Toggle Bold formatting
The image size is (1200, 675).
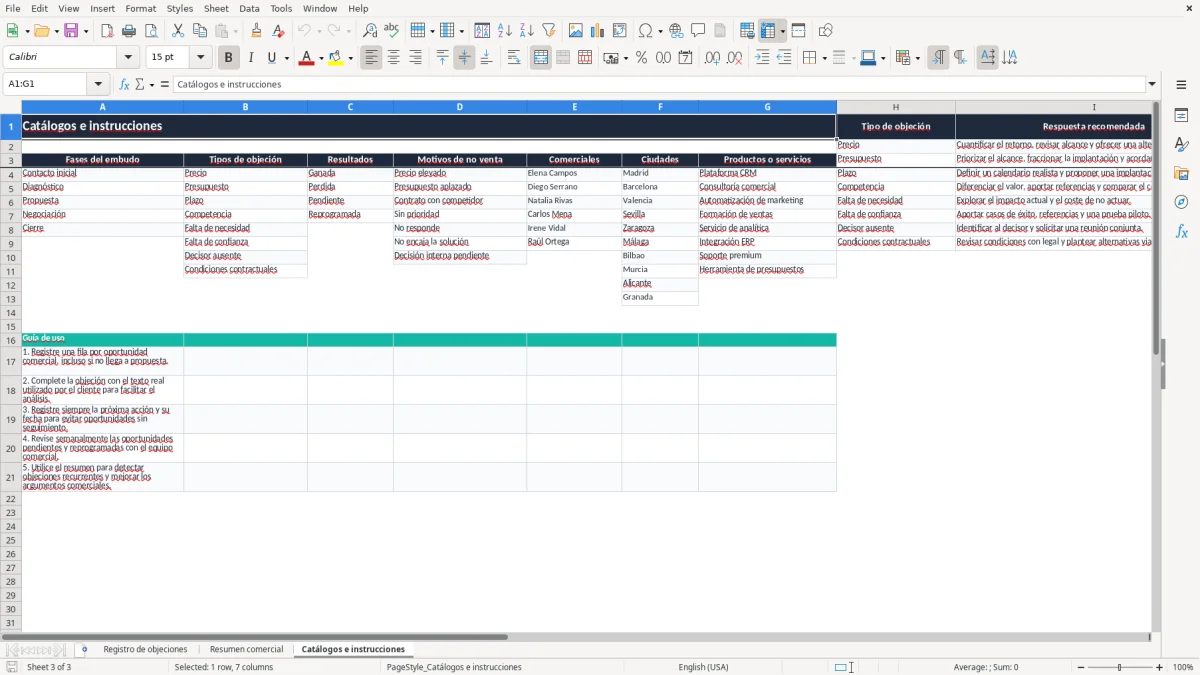[229, 58]
